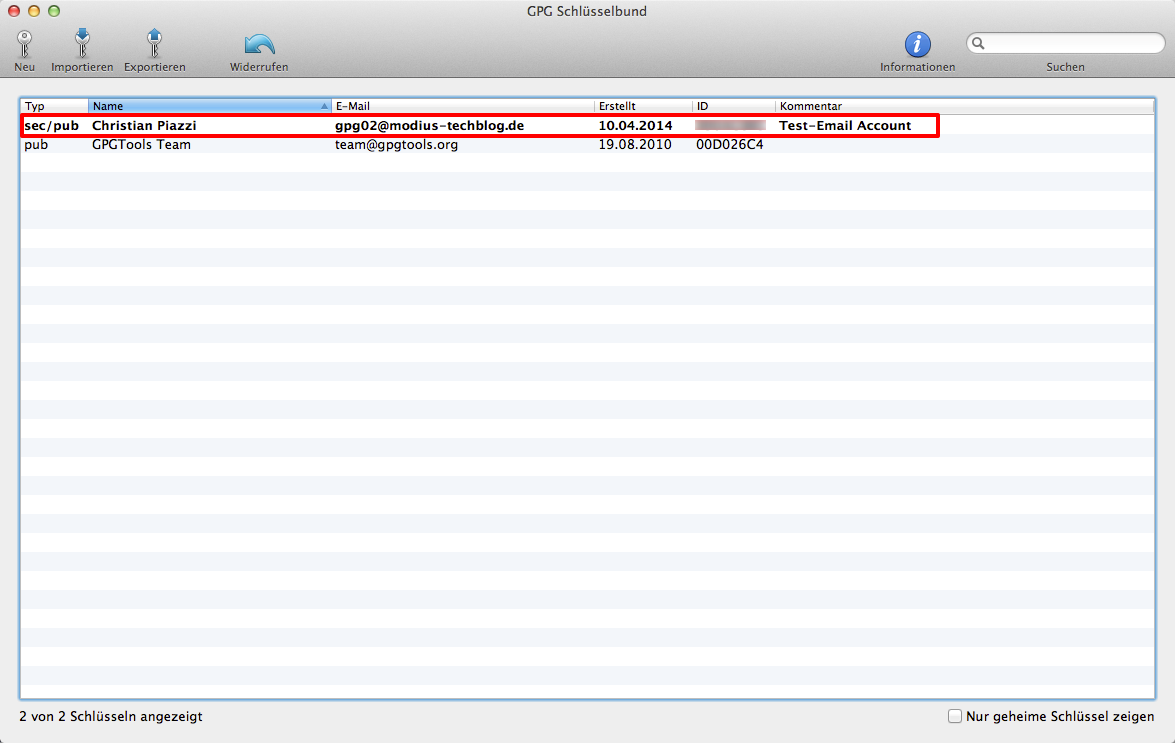Sort by the Erstellt column header
The height and width of the screenshot is (743, 1175).
click(x=643, y=106)
